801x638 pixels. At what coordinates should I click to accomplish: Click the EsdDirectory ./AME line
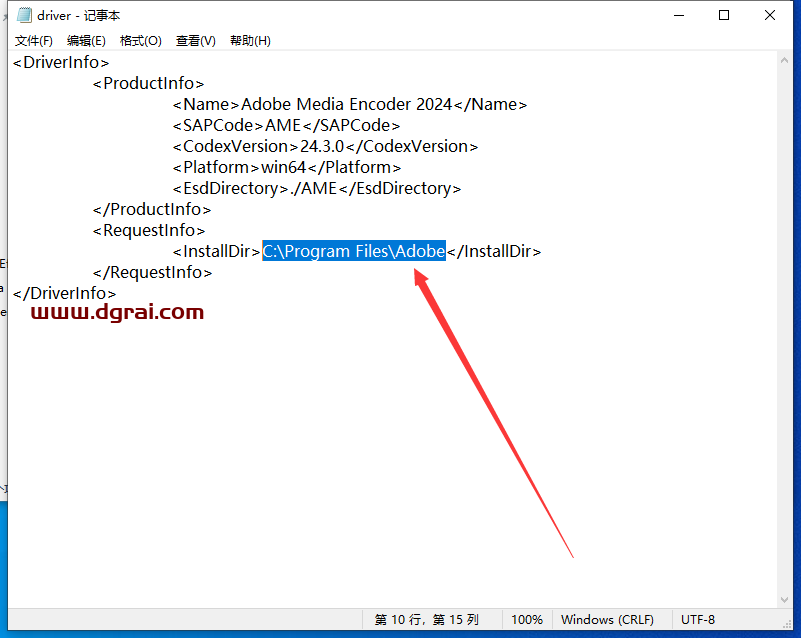pyautogui.click(x=317, y=188)
